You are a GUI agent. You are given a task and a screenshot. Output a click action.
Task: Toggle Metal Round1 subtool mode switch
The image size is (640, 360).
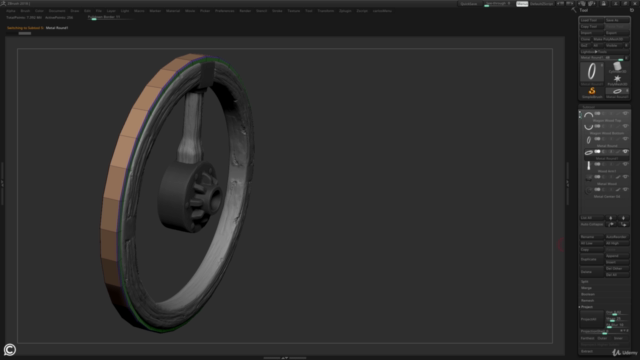(598, 151)
